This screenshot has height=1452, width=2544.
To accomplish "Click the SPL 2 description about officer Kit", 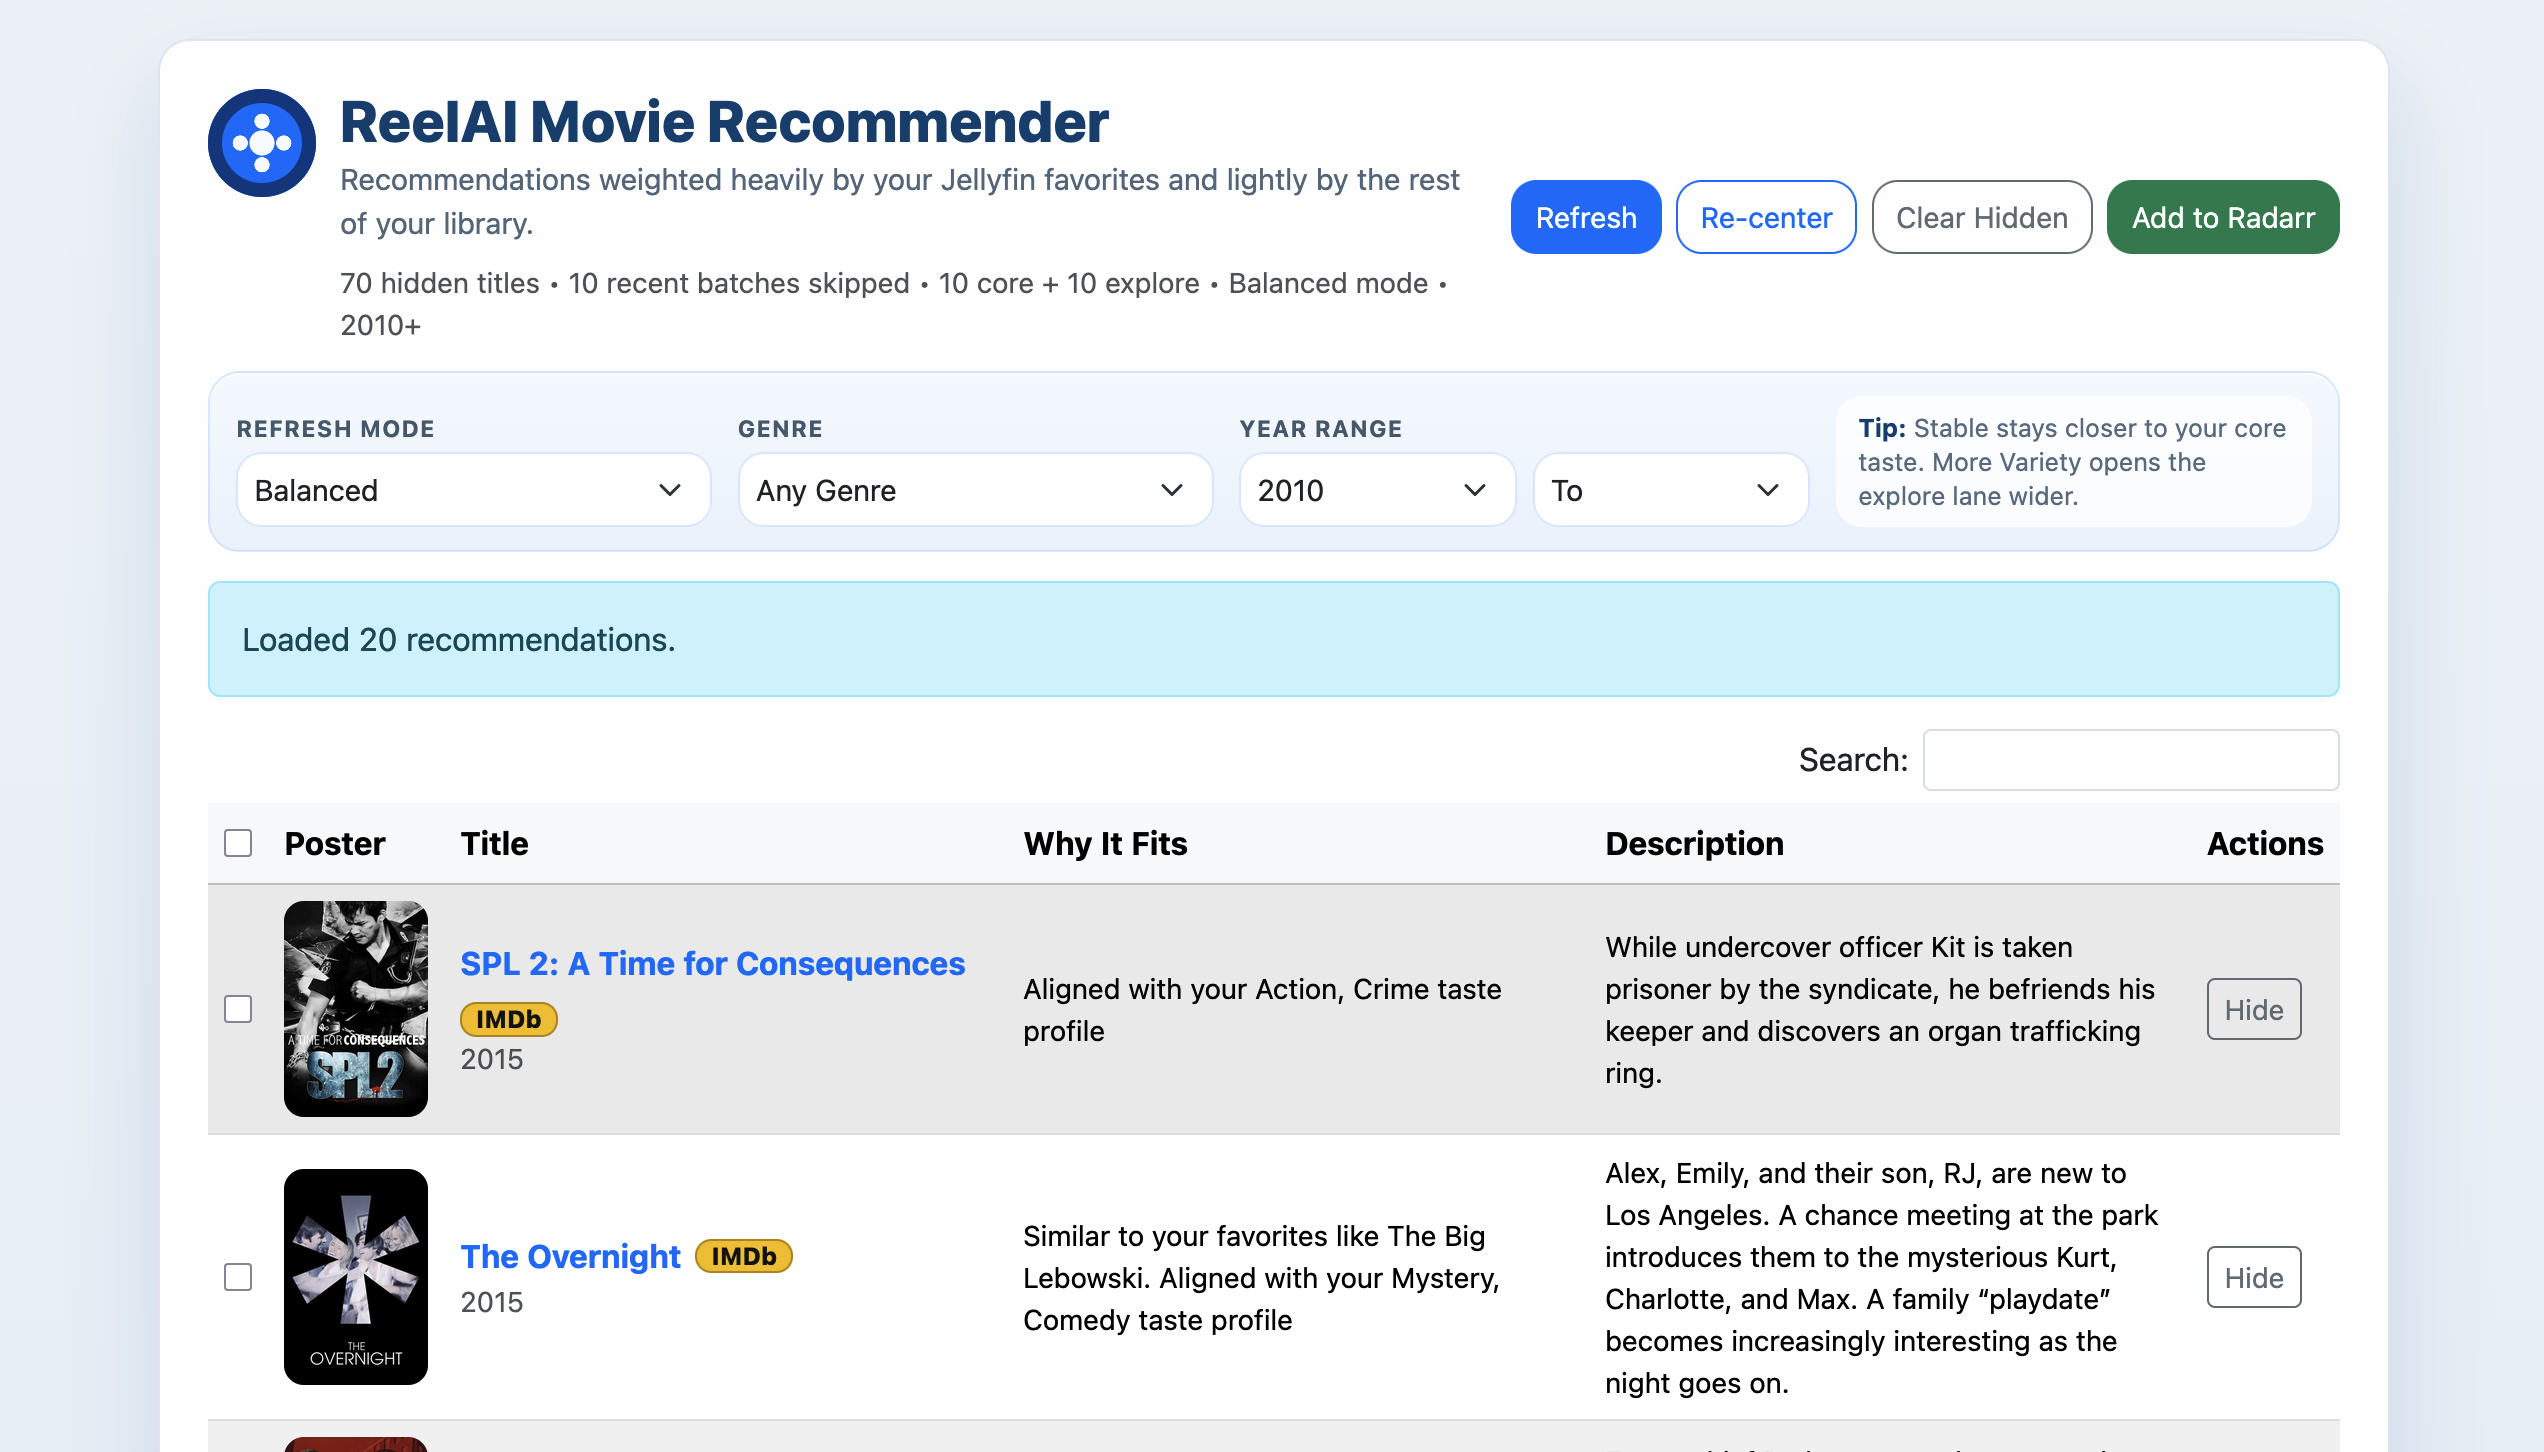I will pos(1880,1010).
